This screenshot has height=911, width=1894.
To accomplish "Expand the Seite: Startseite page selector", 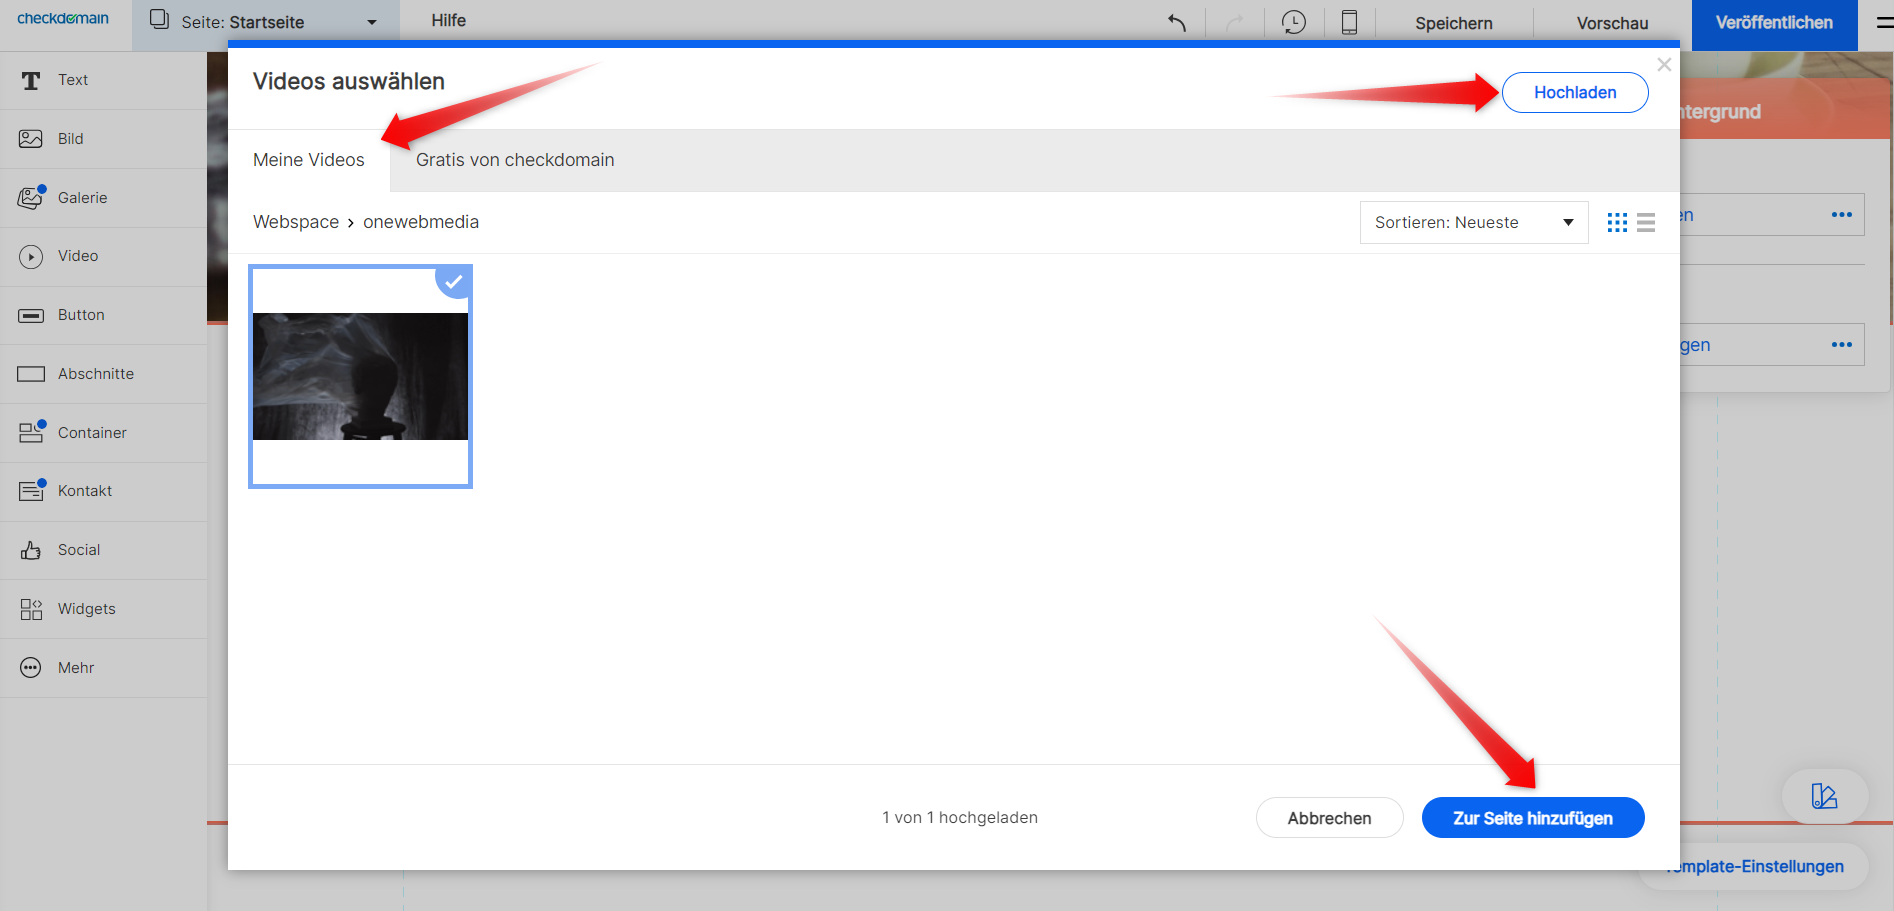I will click(265, 22).
